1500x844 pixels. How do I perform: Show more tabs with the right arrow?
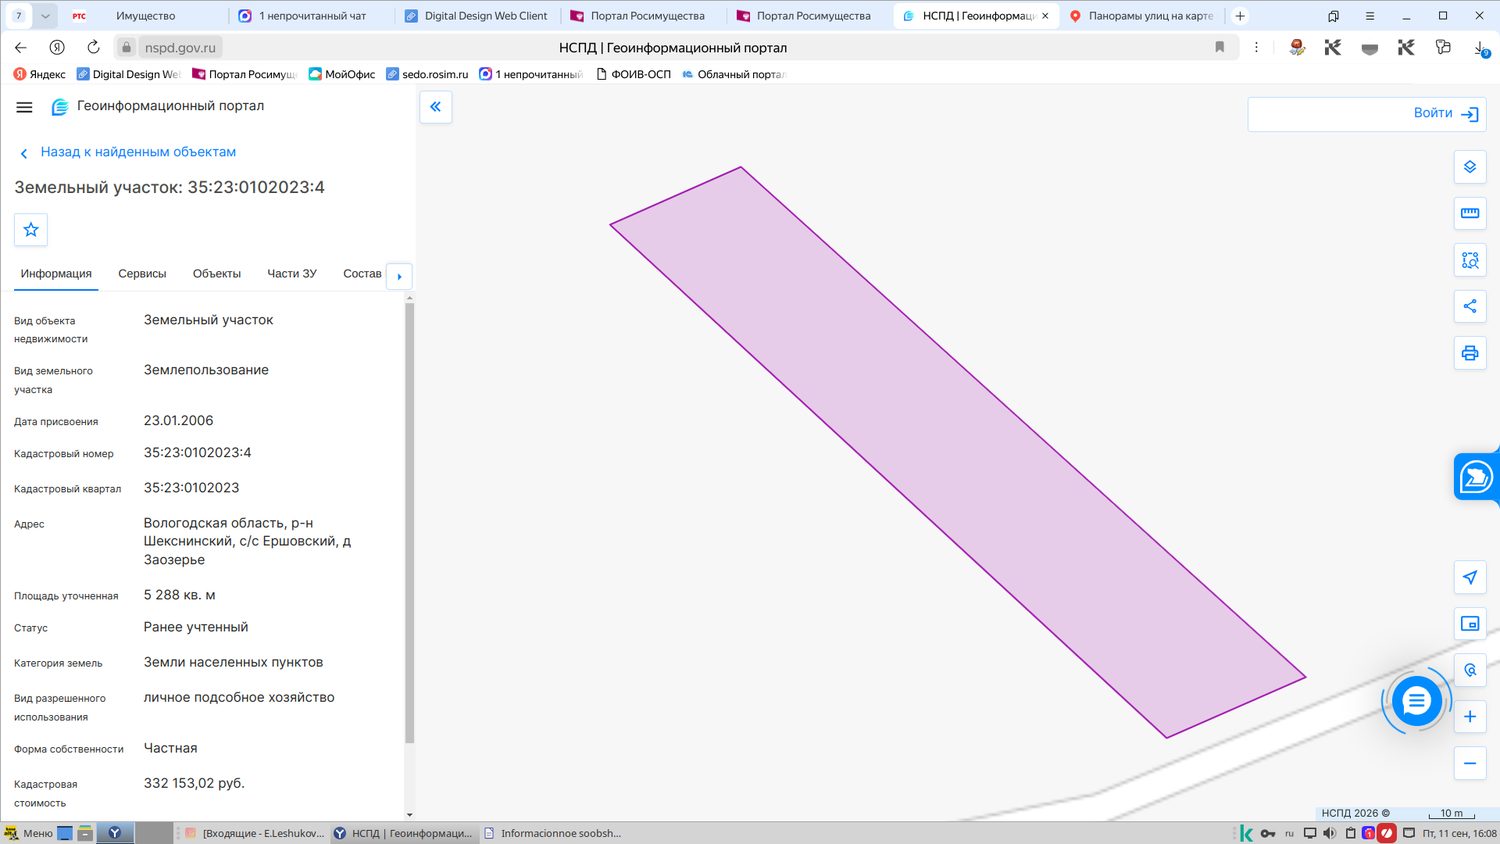point(399,276)
